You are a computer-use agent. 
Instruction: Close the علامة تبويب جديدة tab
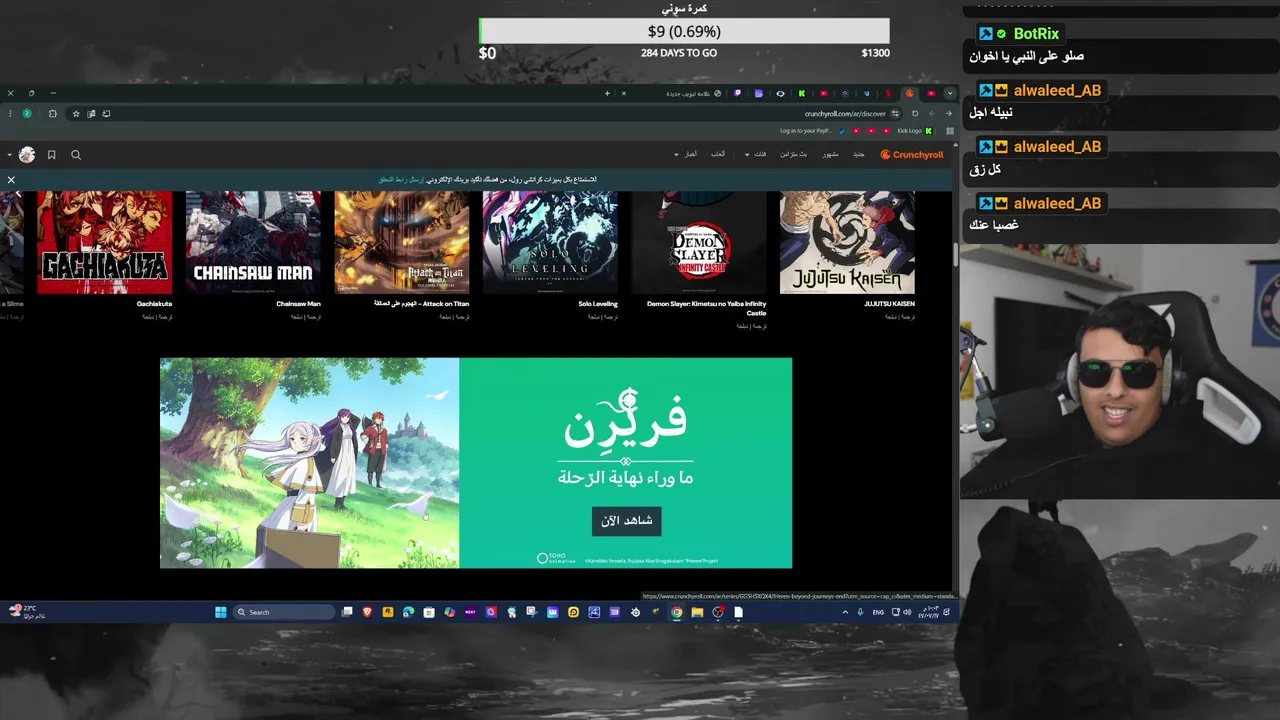pyautogui.click(x=624, y=93)
